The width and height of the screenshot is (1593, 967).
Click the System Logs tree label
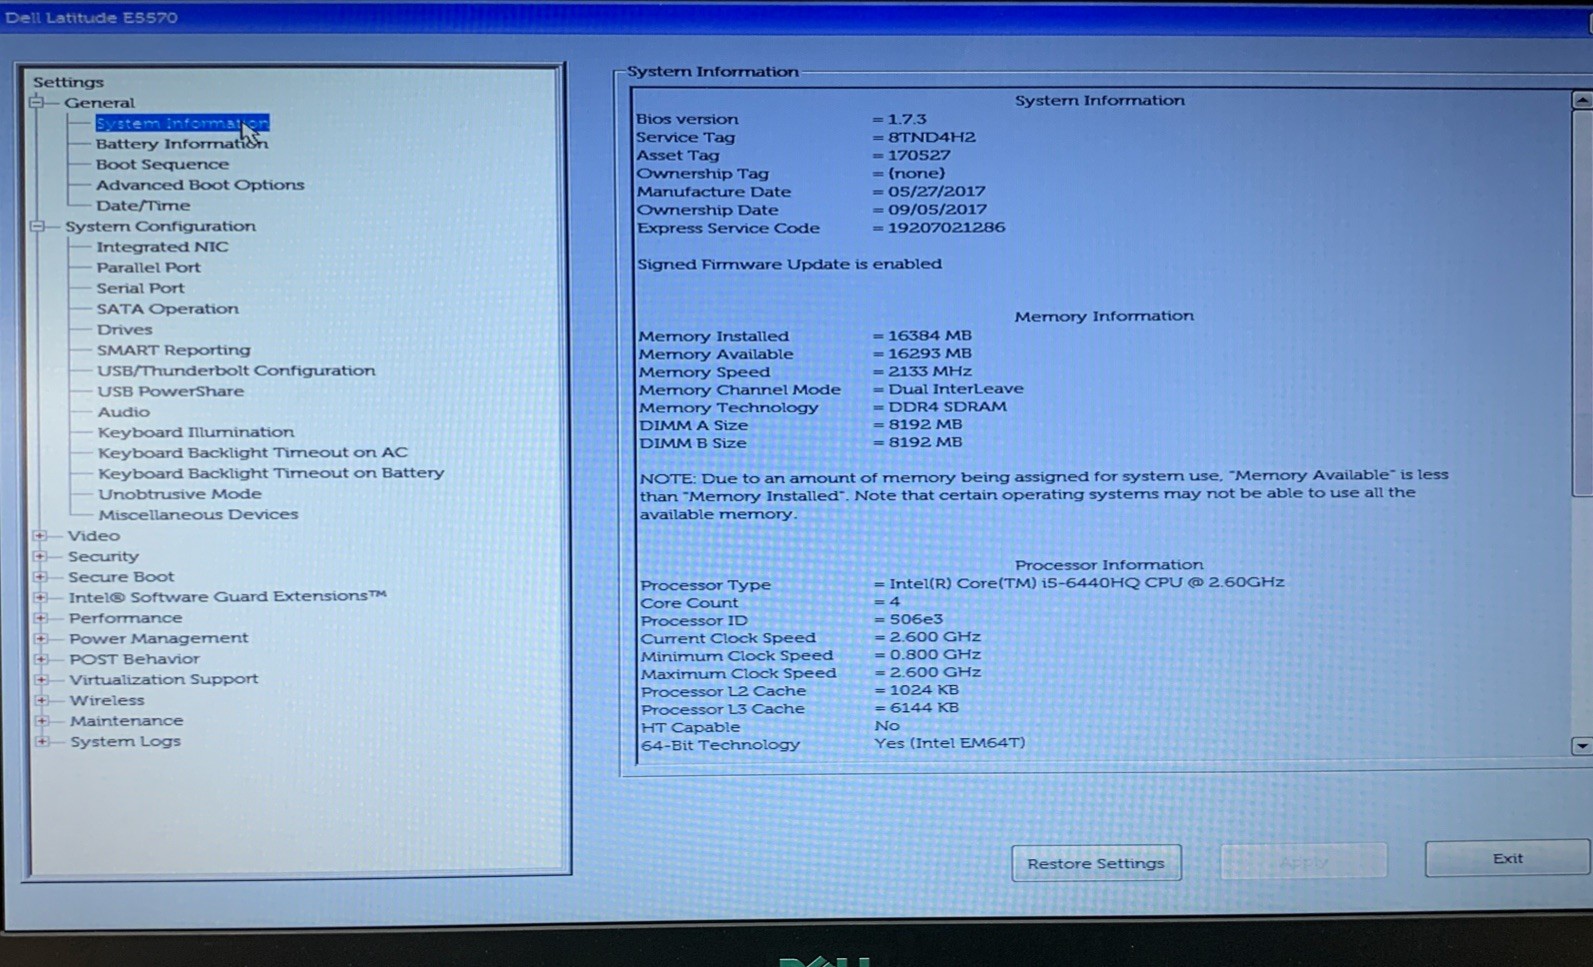tap(125, 741)
